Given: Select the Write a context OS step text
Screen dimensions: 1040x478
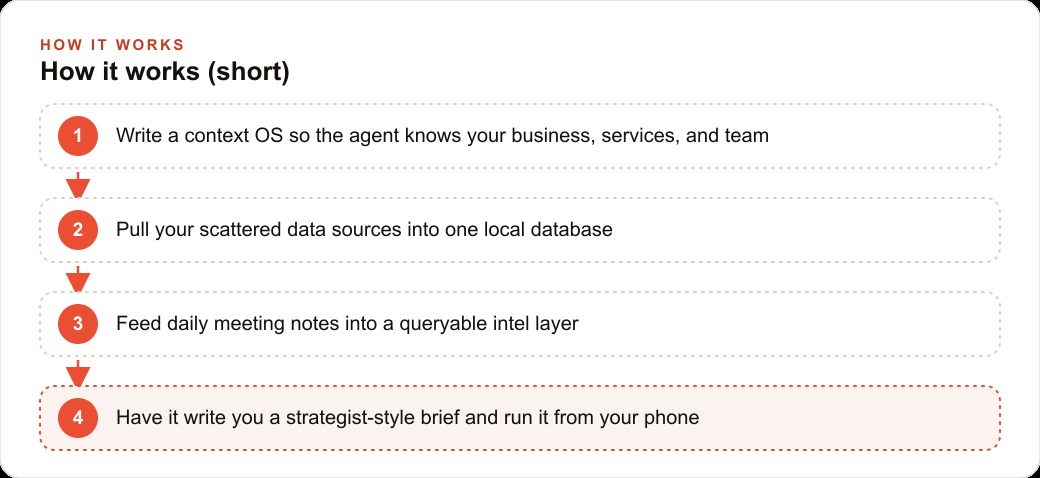Looking at the screenshot, I should [442, 136].
